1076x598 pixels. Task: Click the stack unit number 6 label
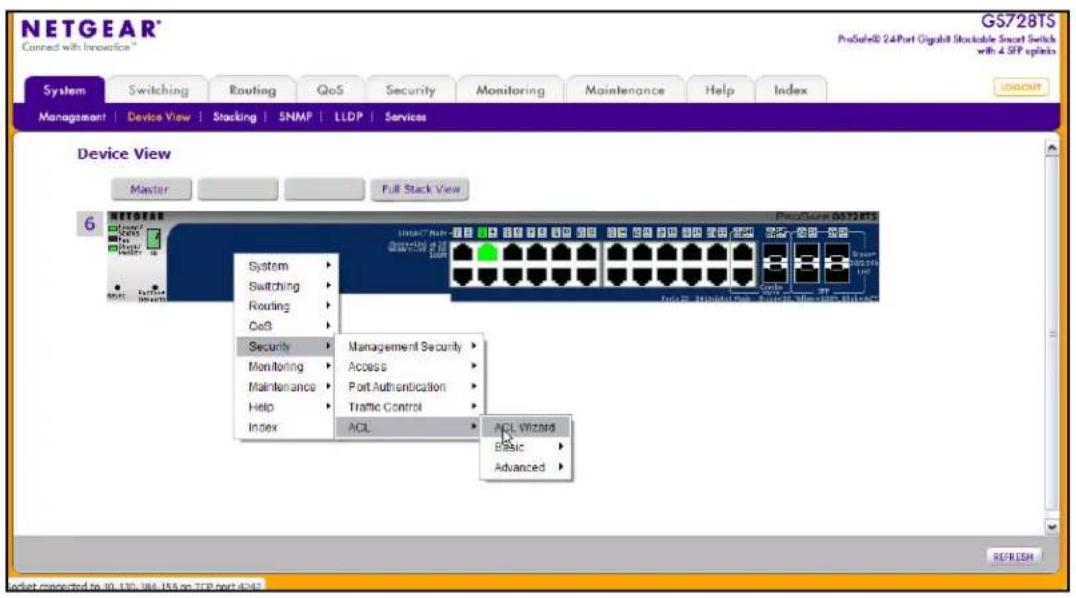tap(90, 224)
